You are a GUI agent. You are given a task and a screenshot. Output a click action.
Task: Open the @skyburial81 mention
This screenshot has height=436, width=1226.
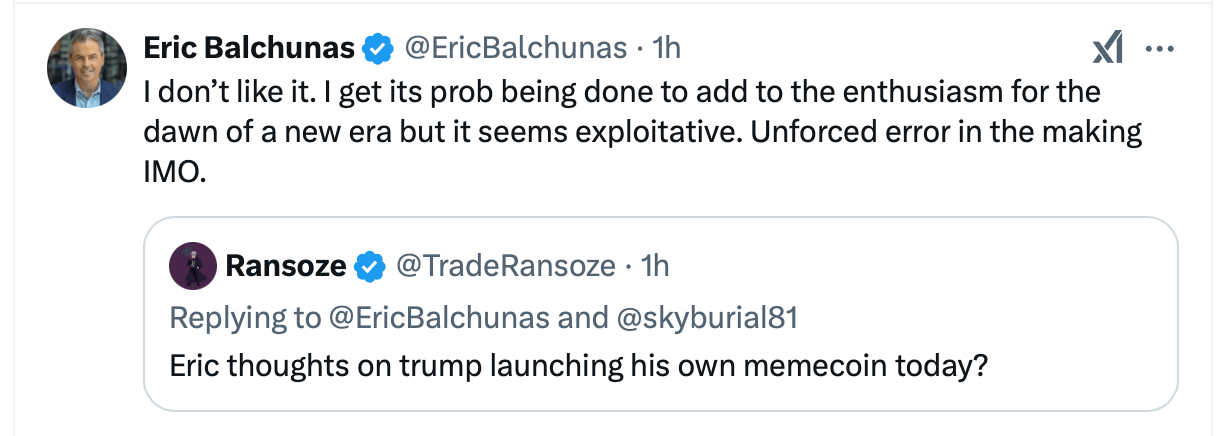pyautogui.click(x=698, y=317)
